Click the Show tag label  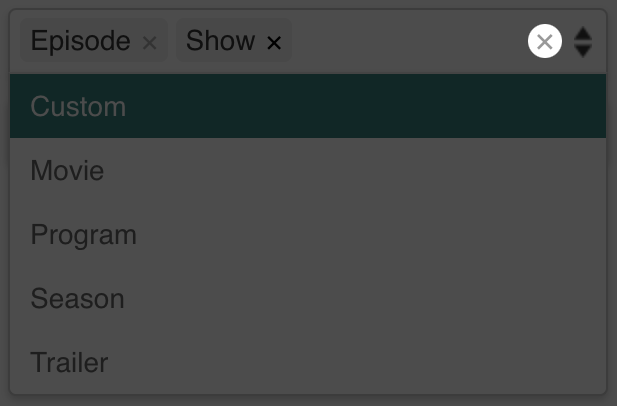coord(220,40)
